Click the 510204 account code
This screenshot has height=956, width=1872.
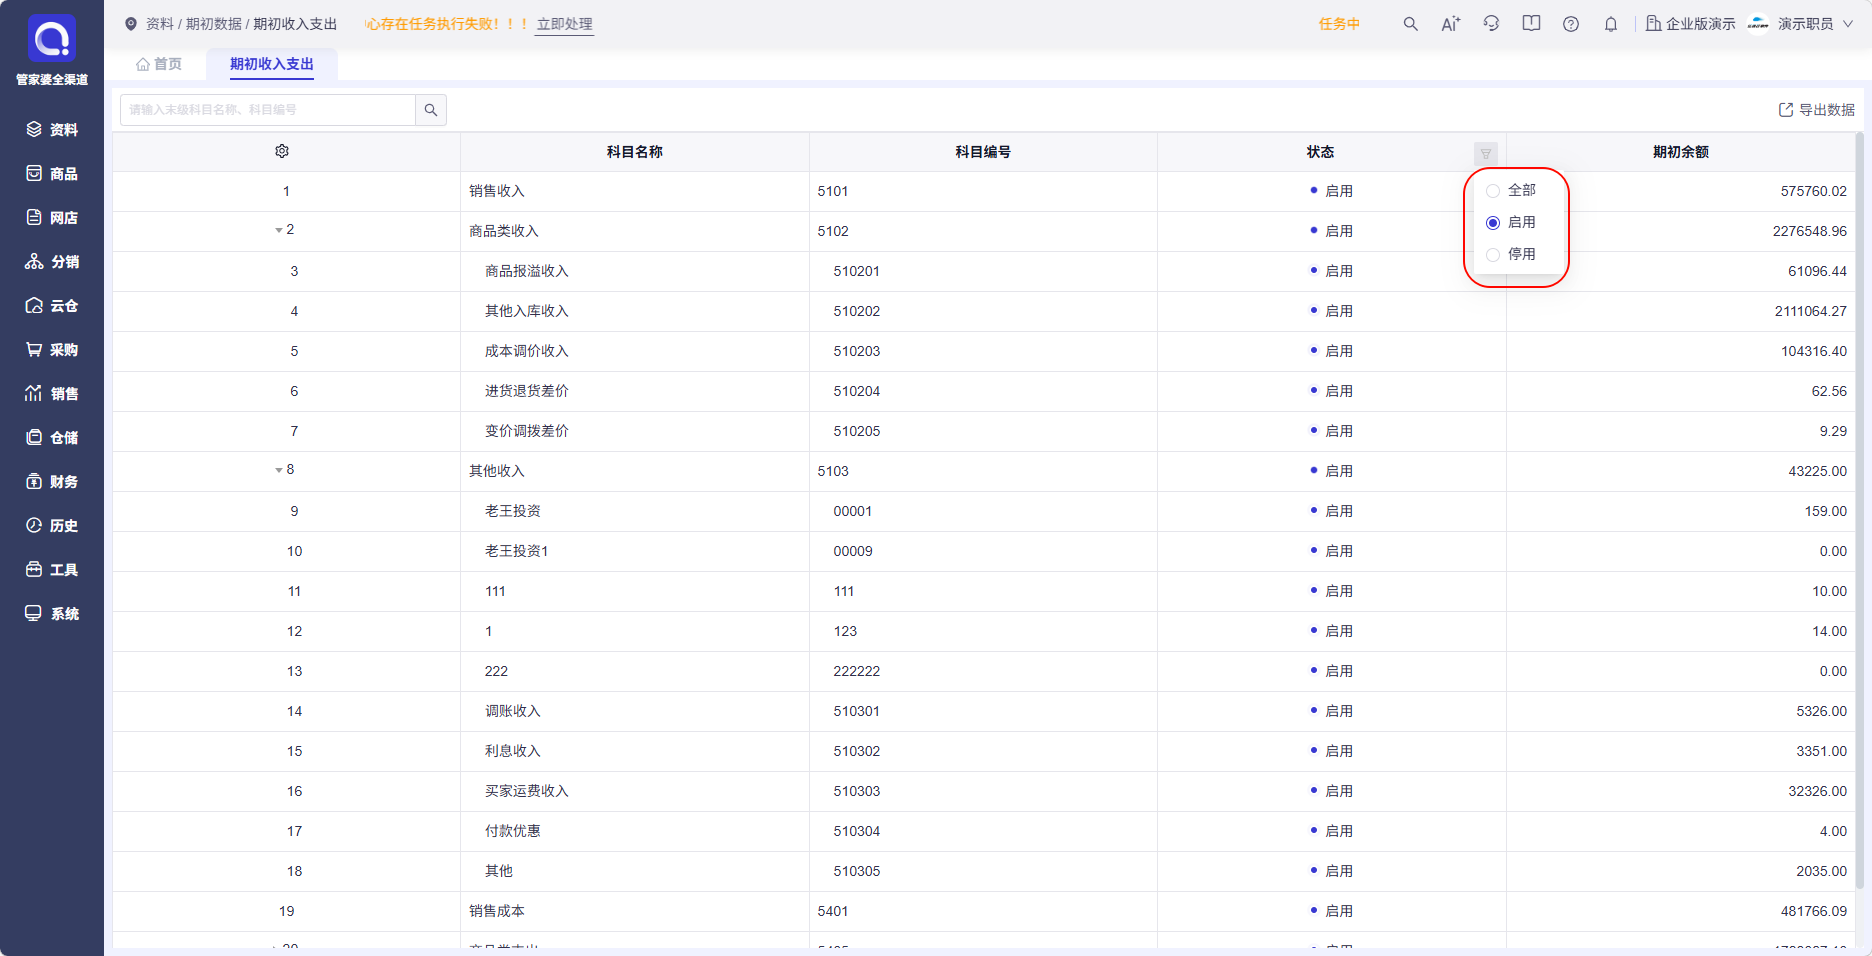tap(857, 391)
